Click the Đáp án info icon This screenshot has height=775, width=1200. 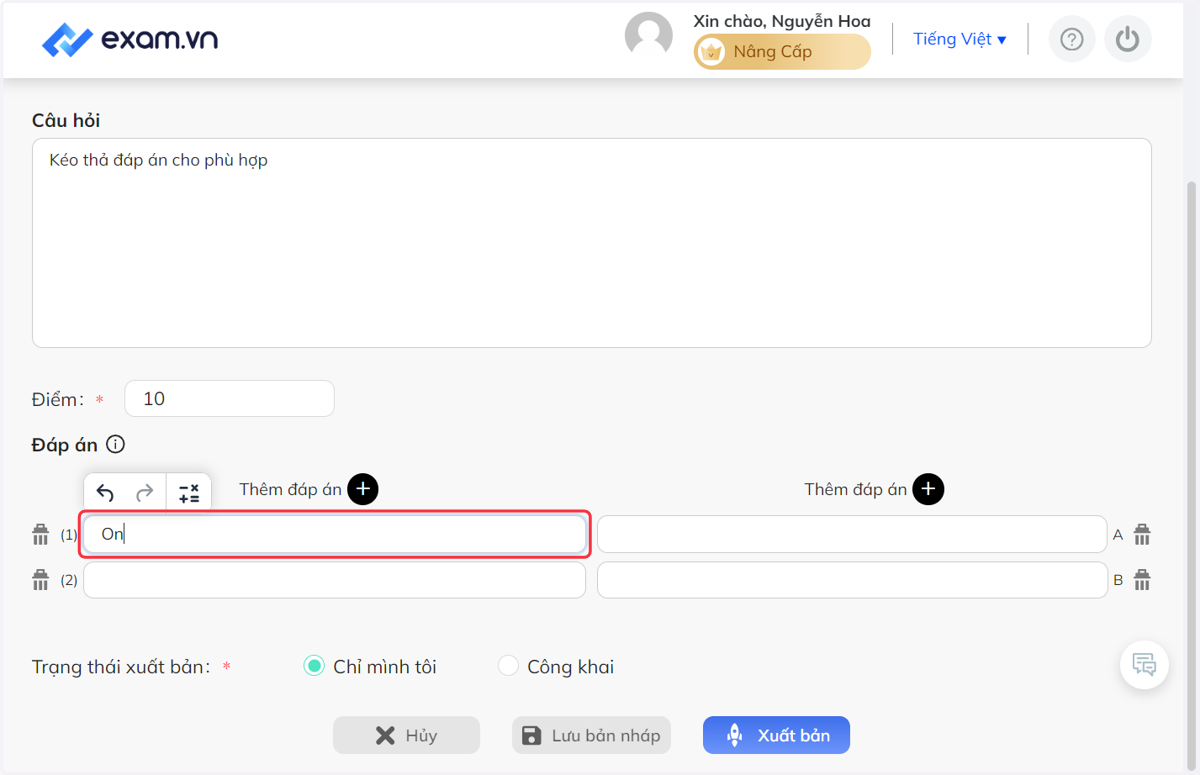coord(115,445)
